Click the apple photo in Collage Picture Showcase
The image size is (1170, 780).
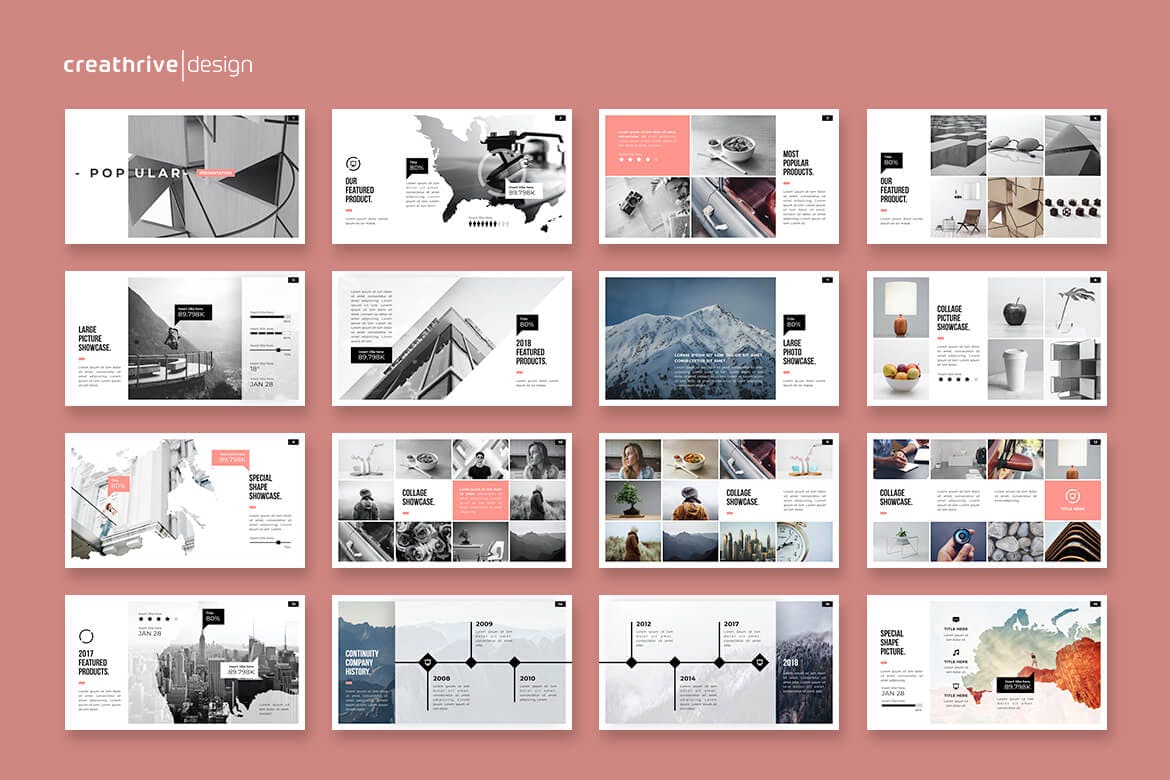(1015, 312)
